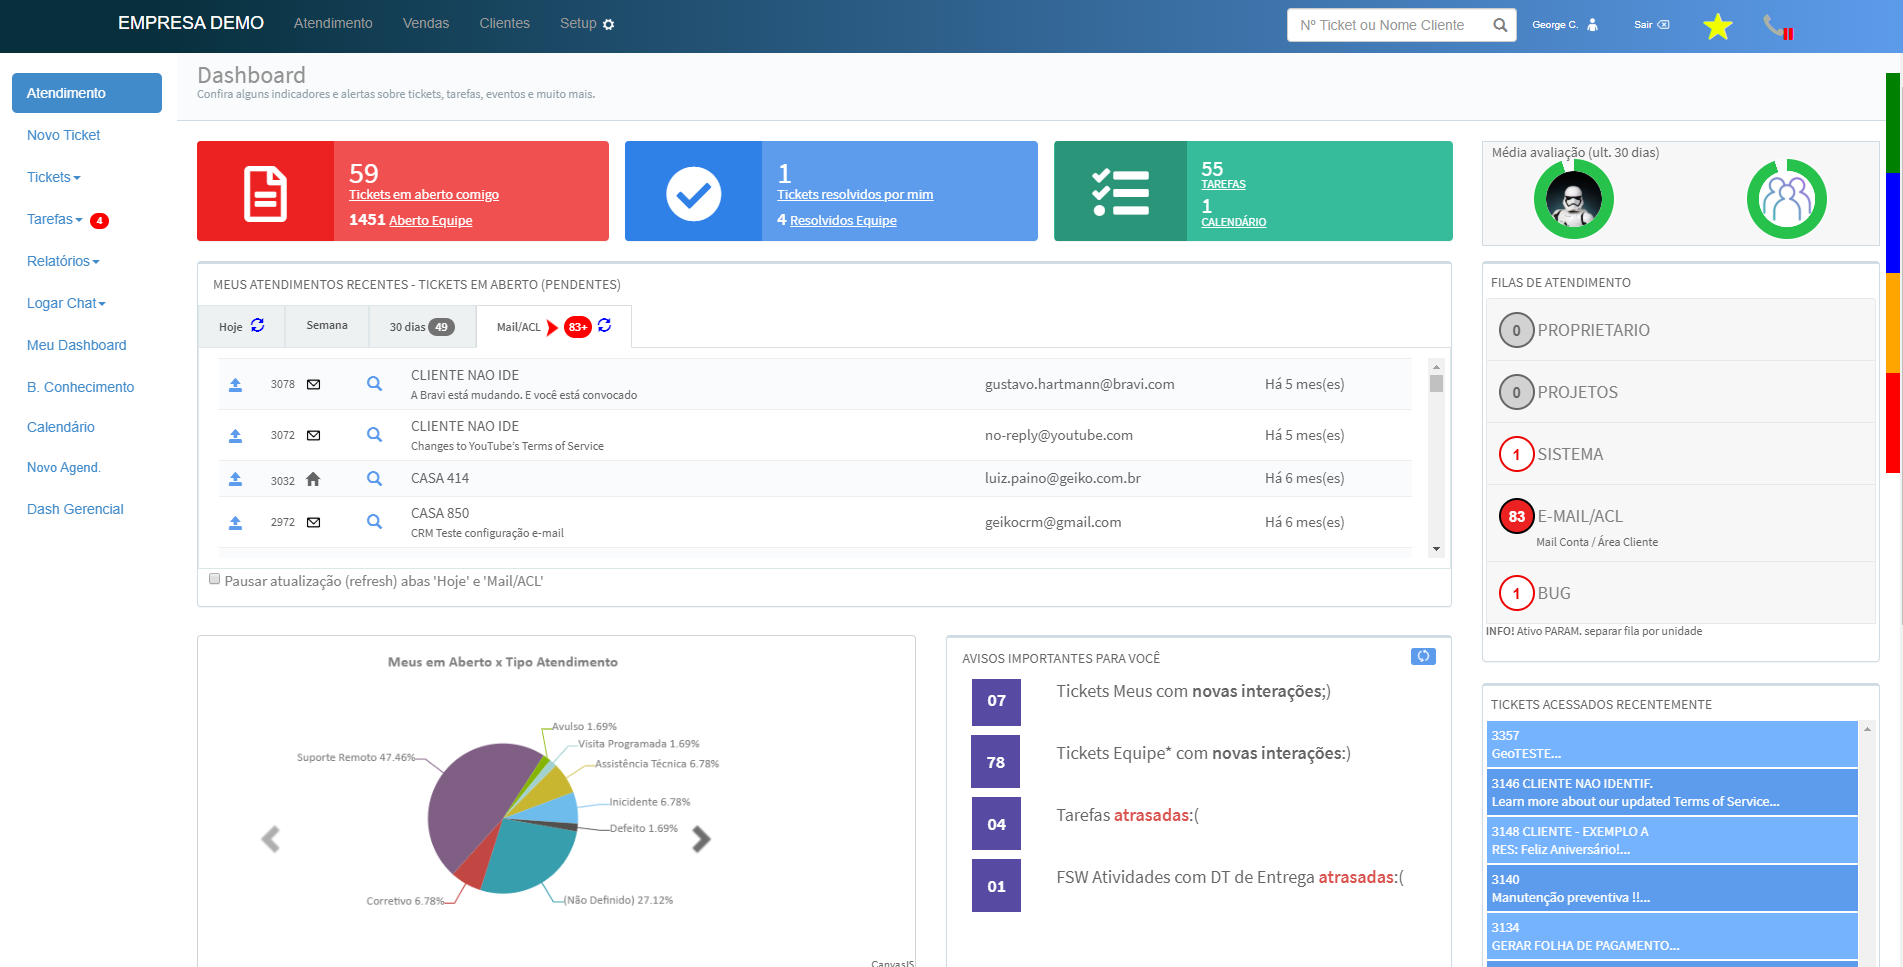The height and width of the screenshot is (967, 1903).
Task: Click upload arrow icon for ticket 3078
Action: tap(235, 384)
